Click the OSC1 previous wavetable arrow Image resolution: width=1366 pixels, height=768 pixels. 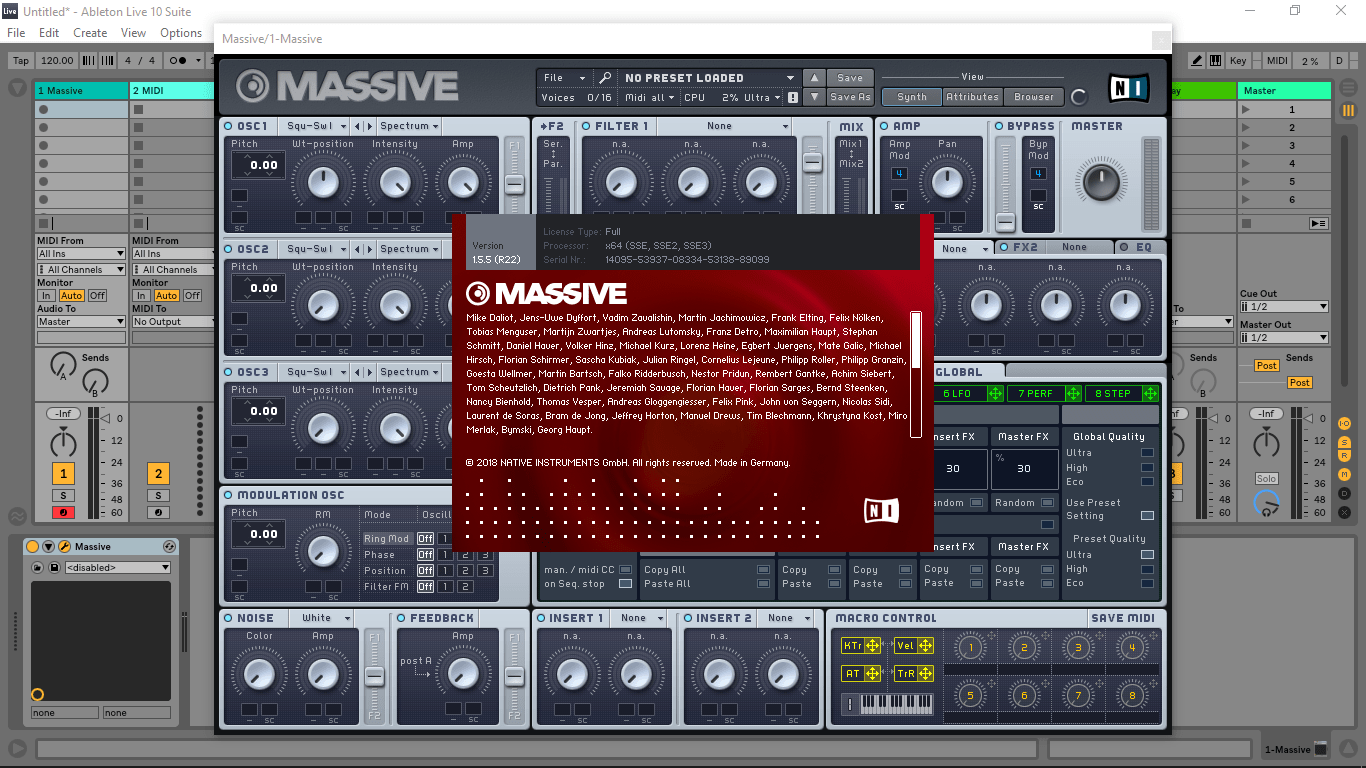point(359,127)
